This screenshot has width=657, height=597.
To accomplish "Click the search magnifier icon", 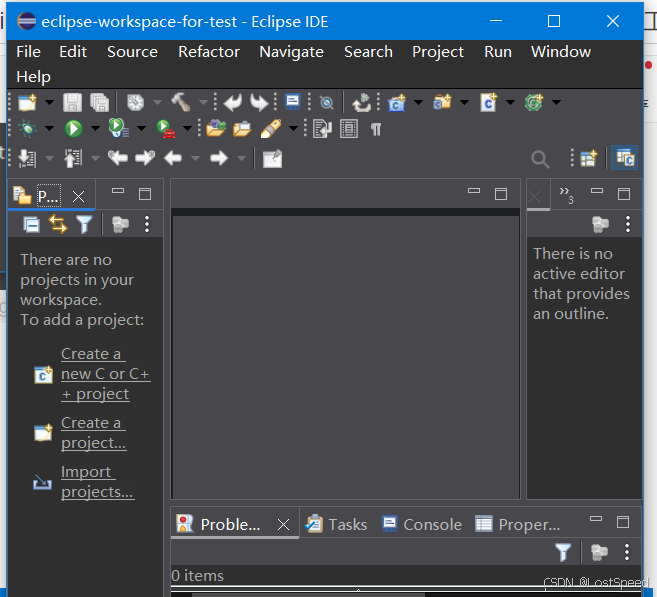I will pos(540,159).
